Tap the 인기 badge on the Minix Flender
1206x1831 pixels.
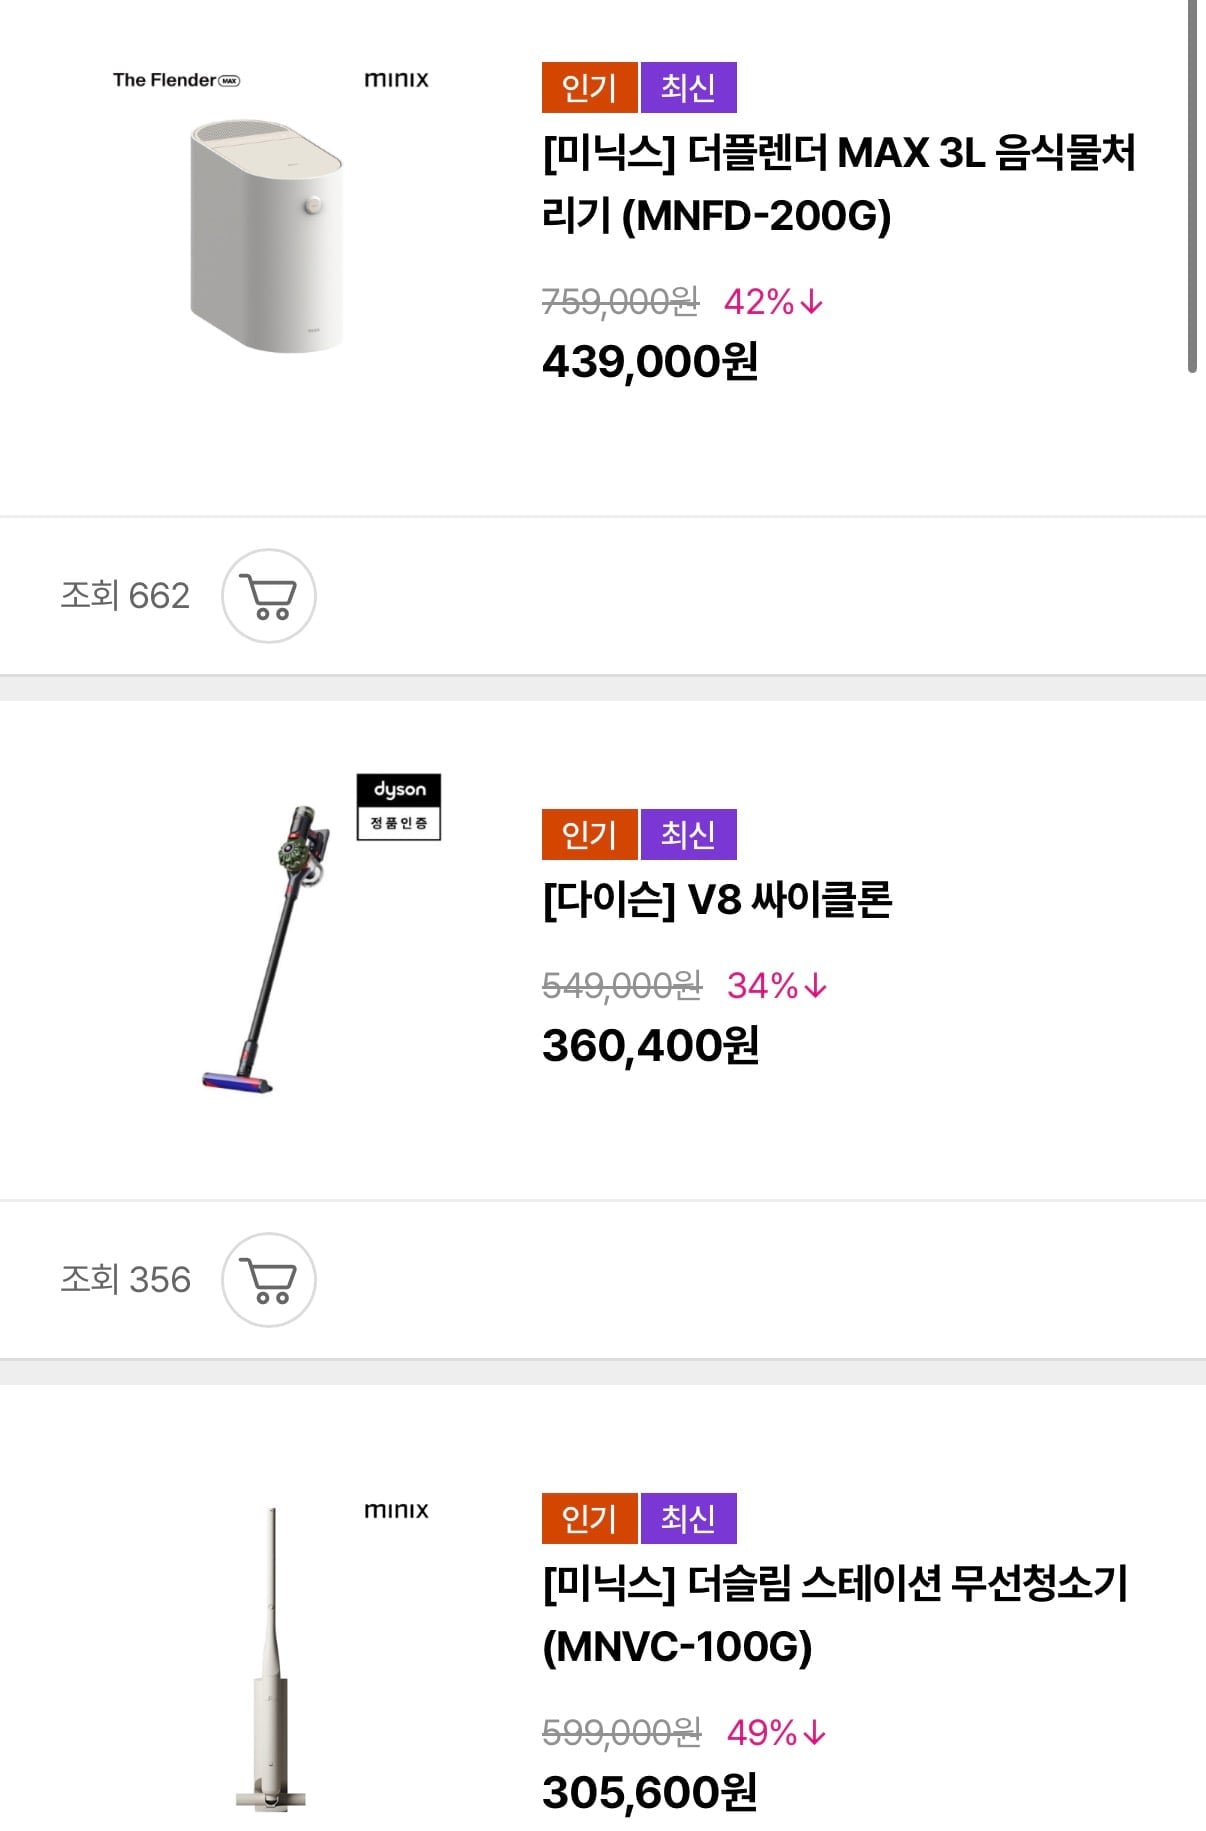(x=589, y=88)
